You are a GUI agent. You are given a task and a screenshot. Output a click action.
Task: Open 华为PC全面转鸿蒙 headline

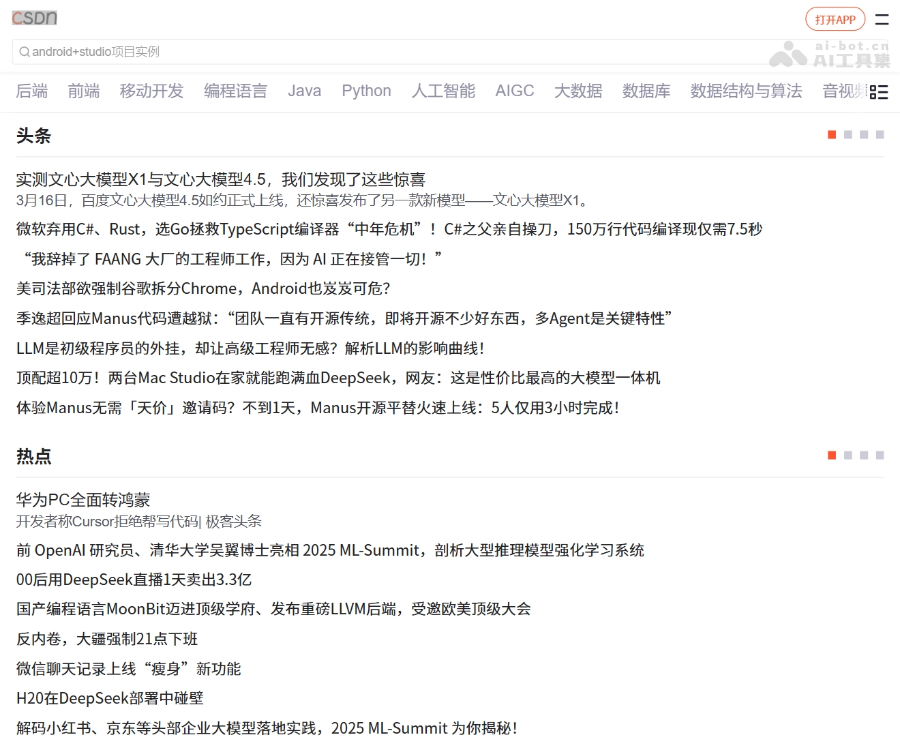coord(83,500)
